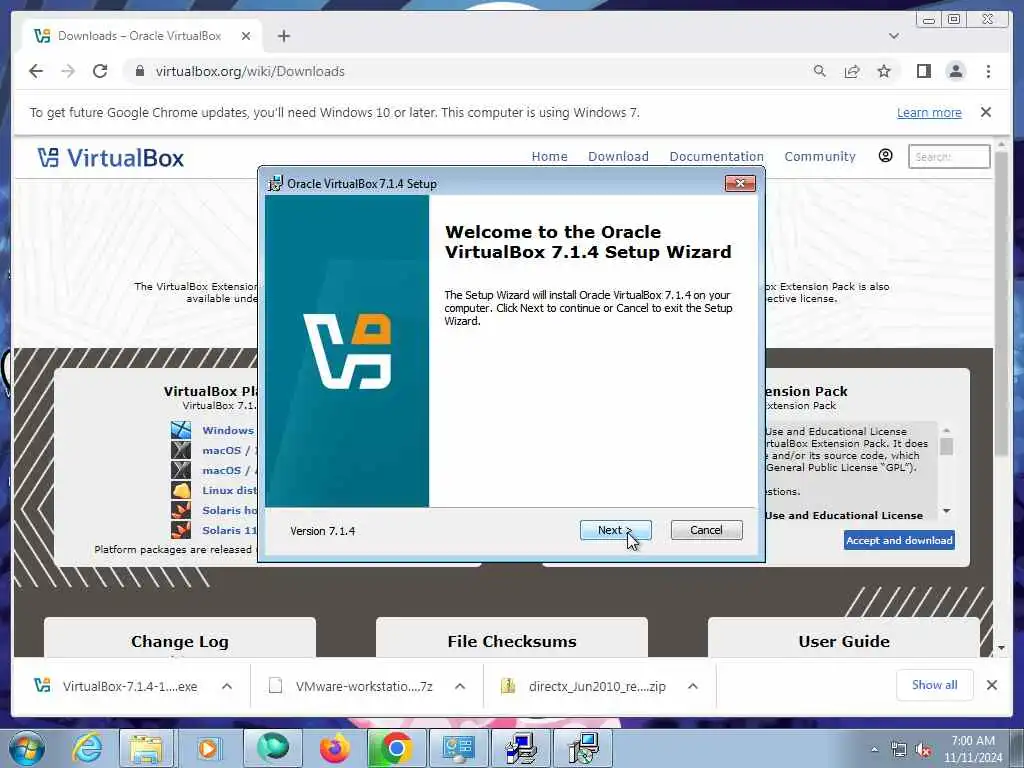
Task: Open the Community menu item
Action: click(x=820, y=157)
